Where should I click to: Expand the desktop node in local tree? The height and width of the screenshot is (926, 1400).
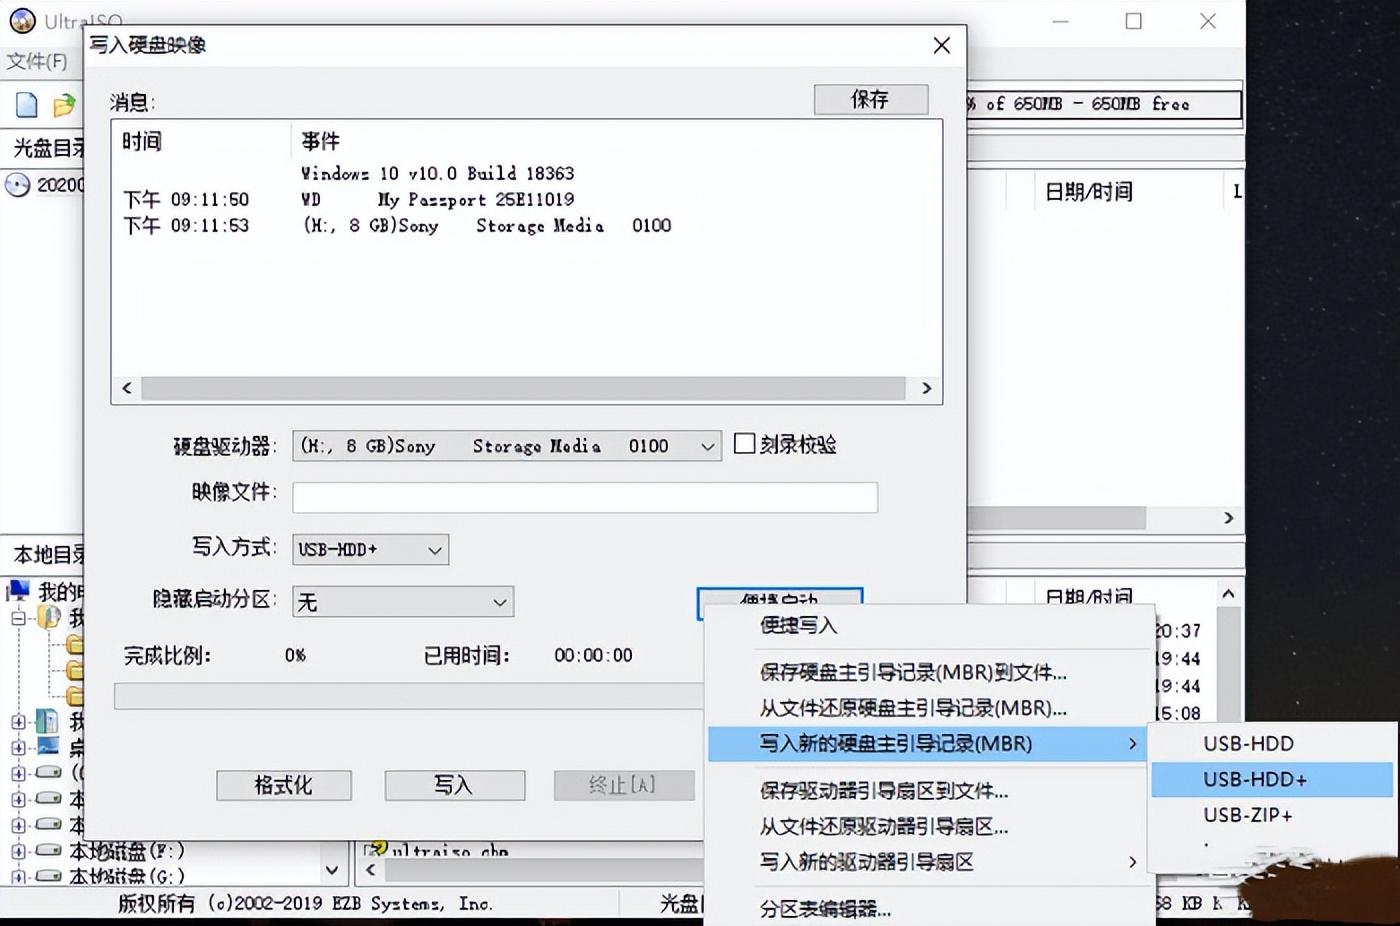18,746
